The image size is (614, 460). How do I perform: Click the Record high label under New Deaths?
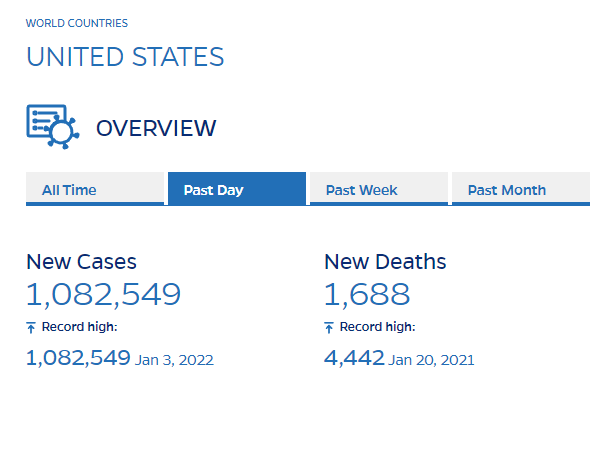coord(378,327)
